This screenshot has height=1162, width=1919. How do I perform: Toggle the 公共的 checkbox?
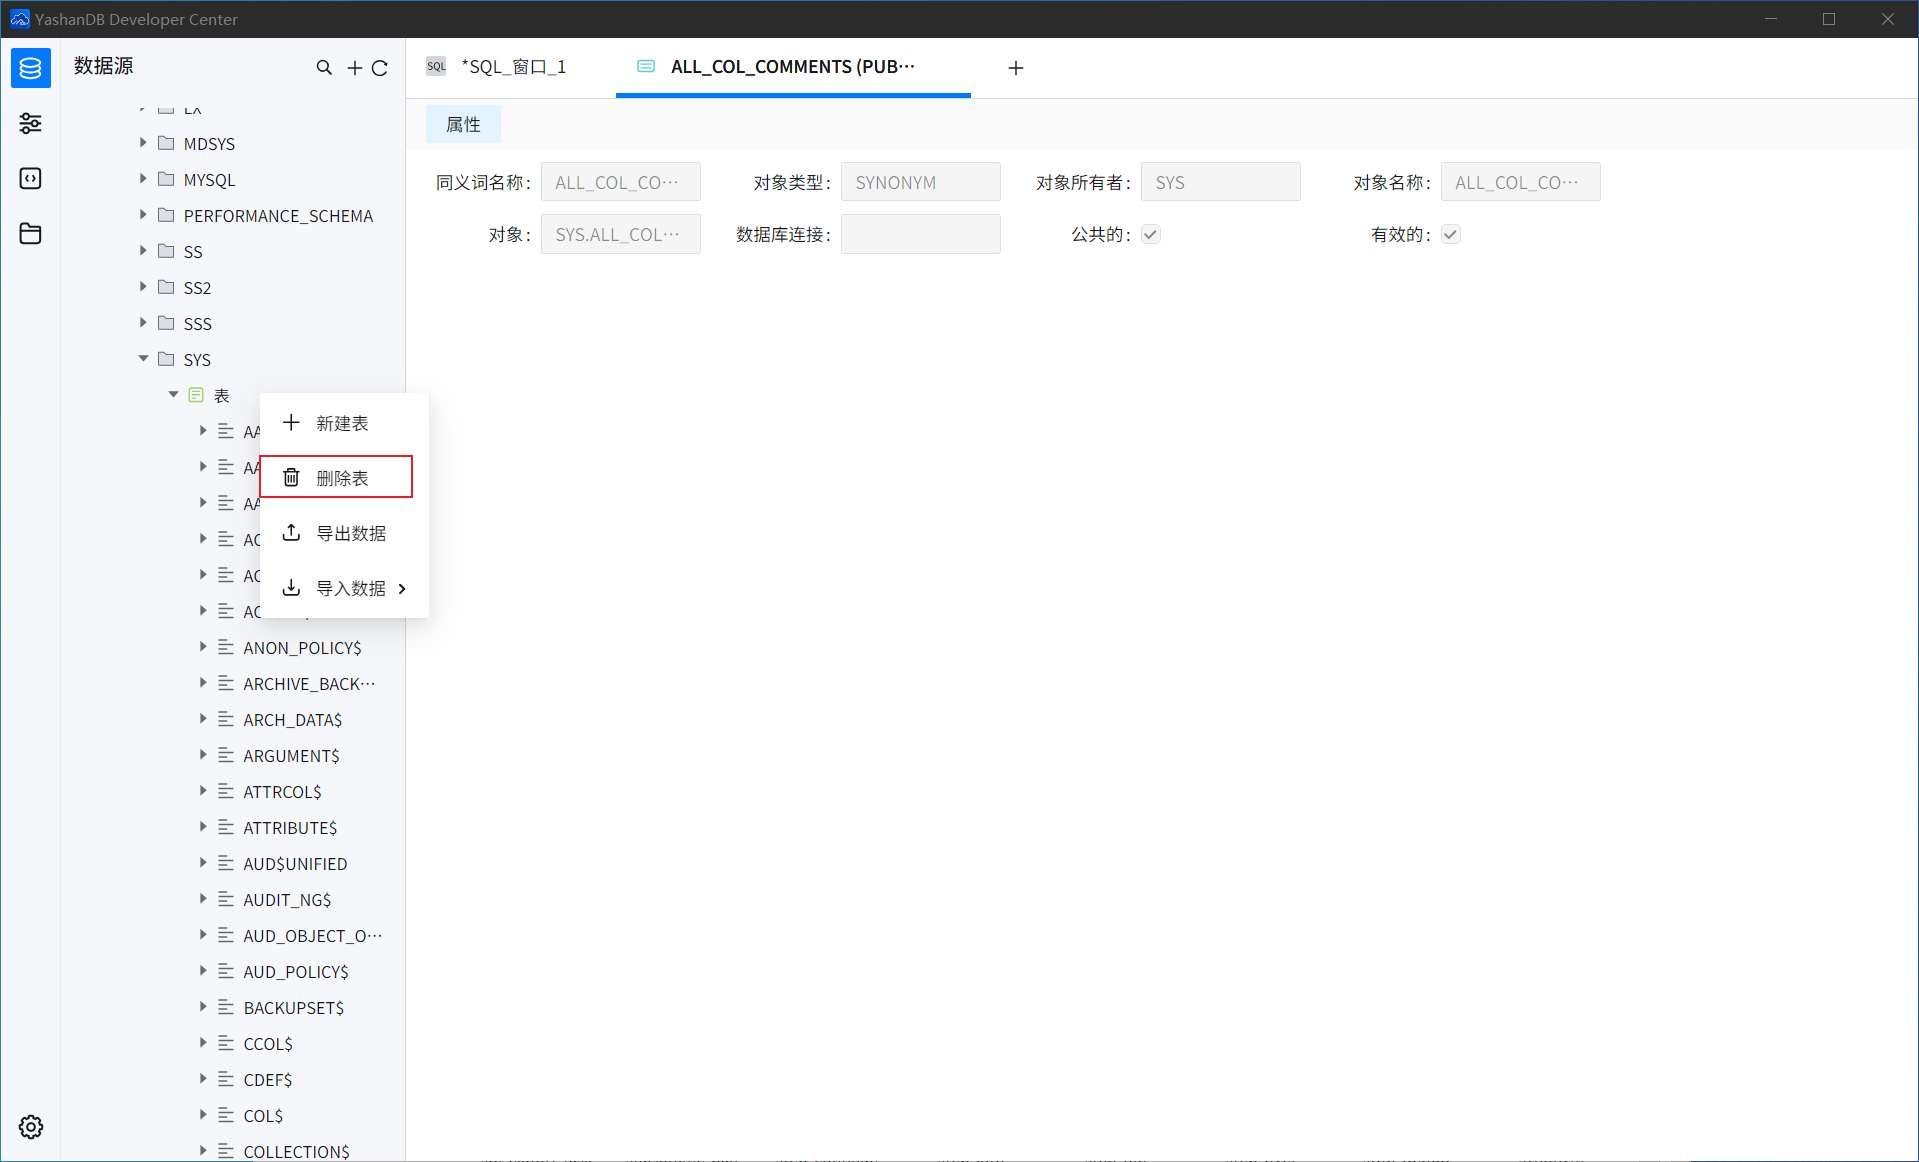[x=1151, y=234]
